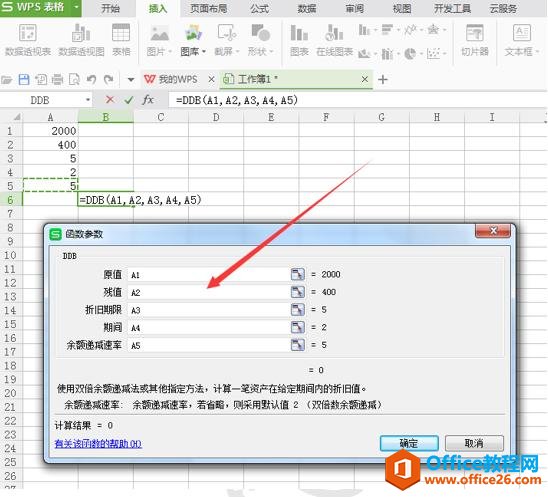Switch to the 数据 ribbon tab

307,8
